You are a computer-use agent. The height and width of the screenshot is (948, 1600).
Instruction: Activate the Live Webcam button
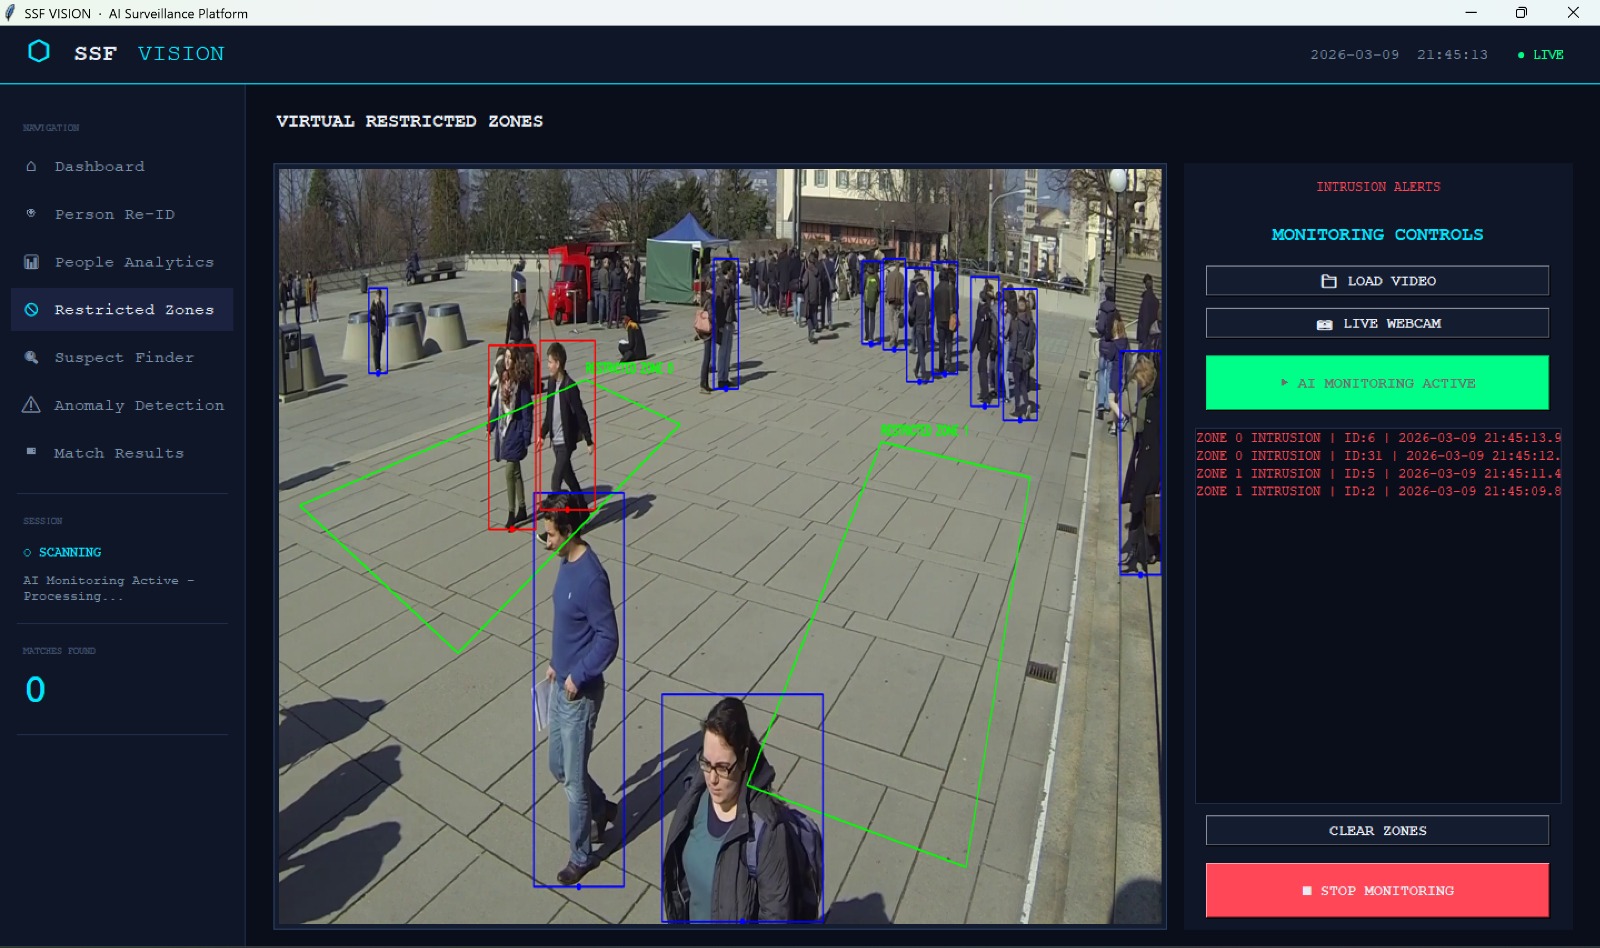click(x=1376, y=323)
